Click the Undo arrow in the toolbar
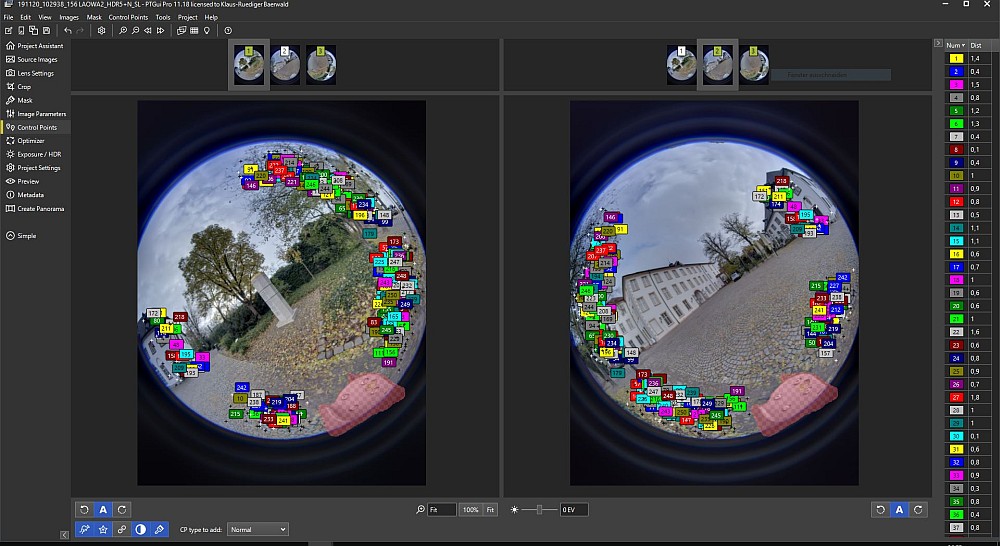1000x546 pixels. 68,31
